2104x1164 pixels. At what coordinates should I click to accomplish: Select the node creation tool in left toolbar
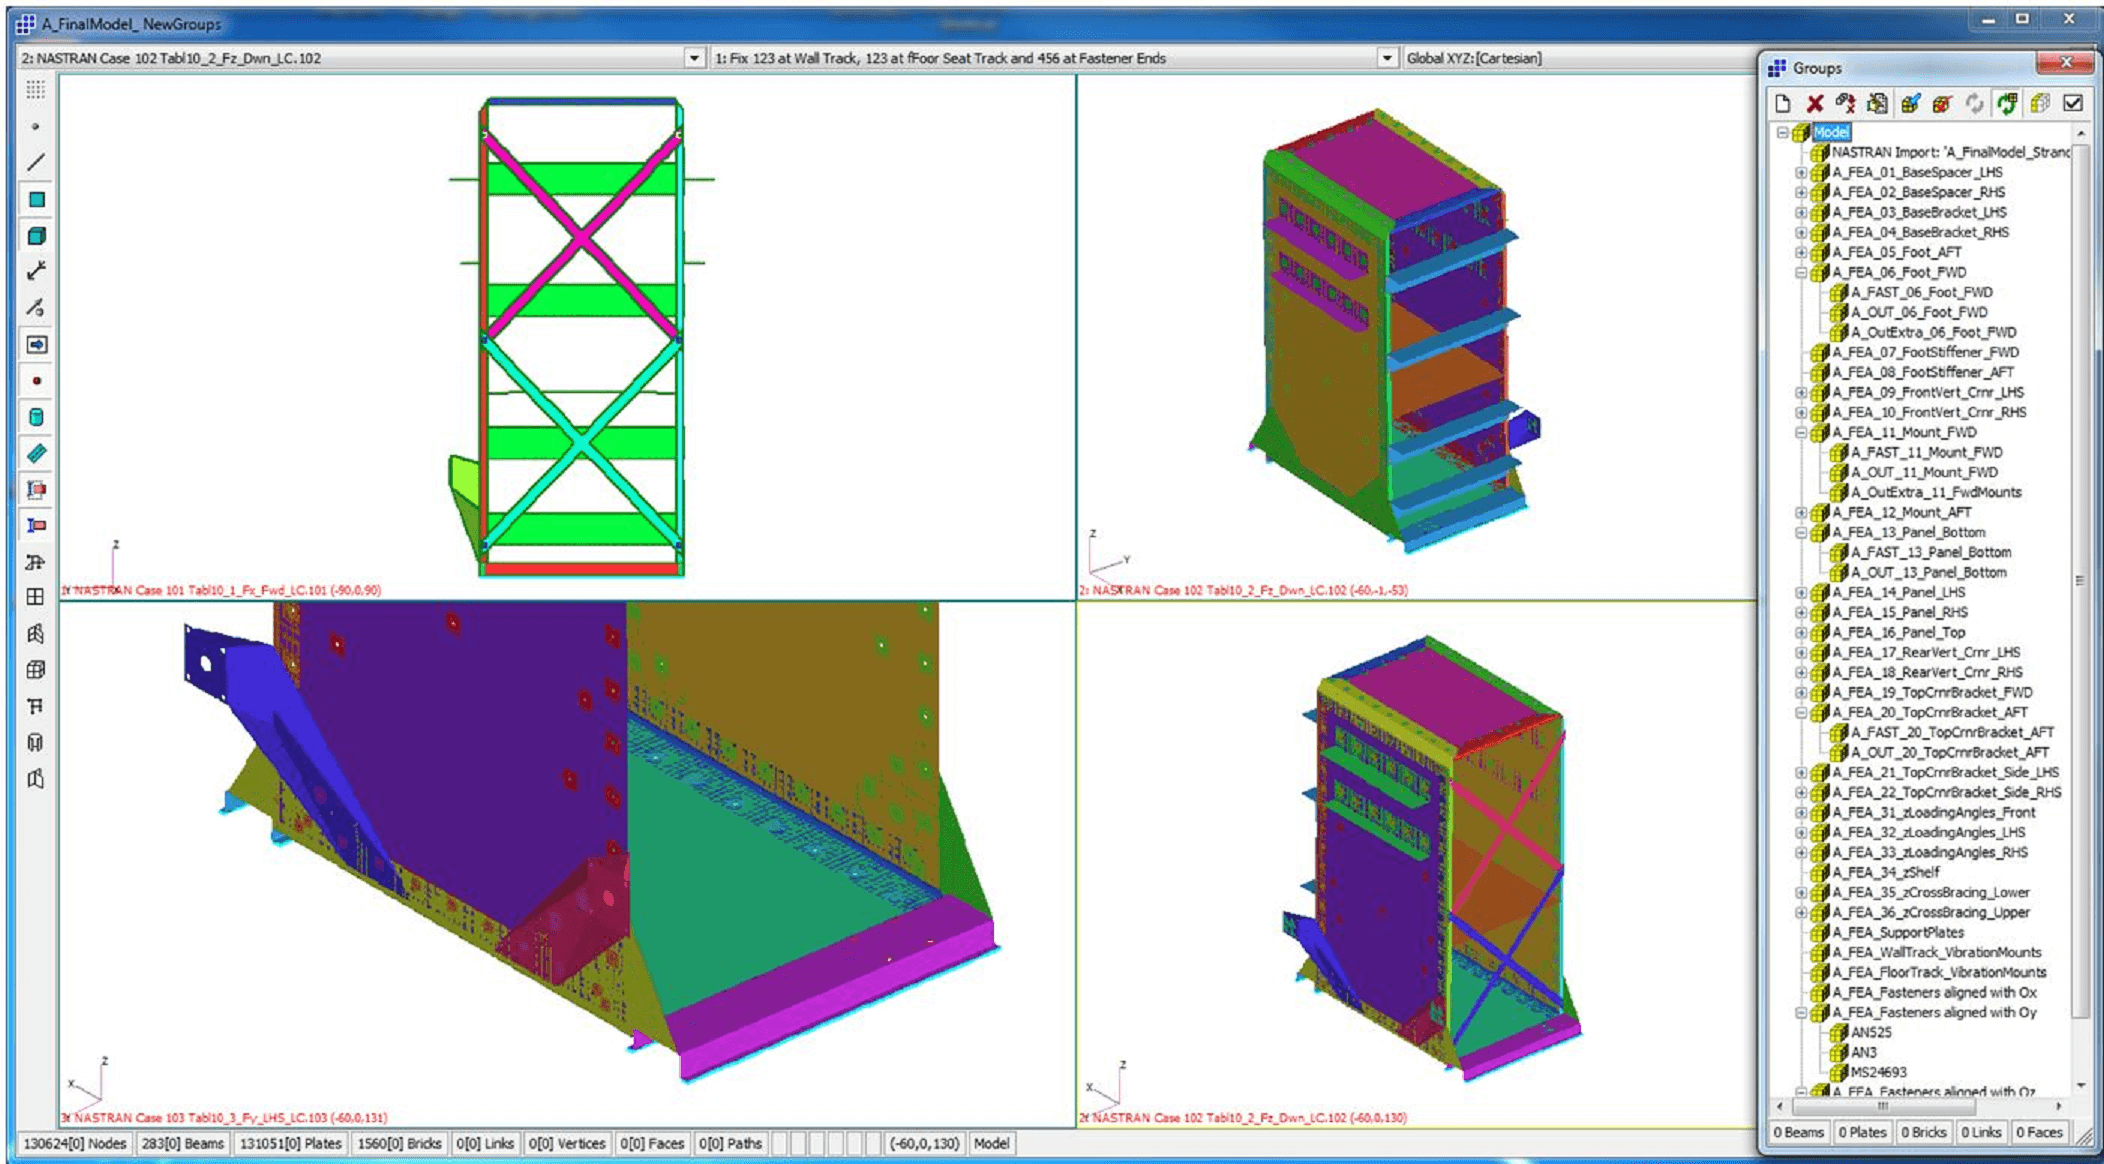[x=36, y=127]
